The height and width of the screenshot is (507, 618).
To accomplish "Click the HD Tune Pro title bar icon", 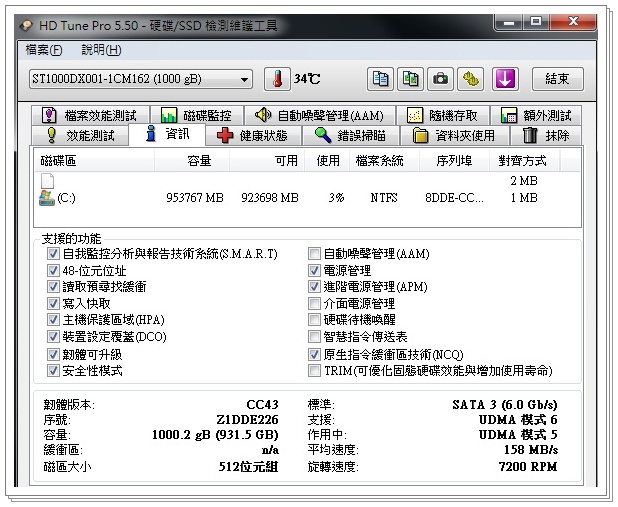I will coord(26,26).
